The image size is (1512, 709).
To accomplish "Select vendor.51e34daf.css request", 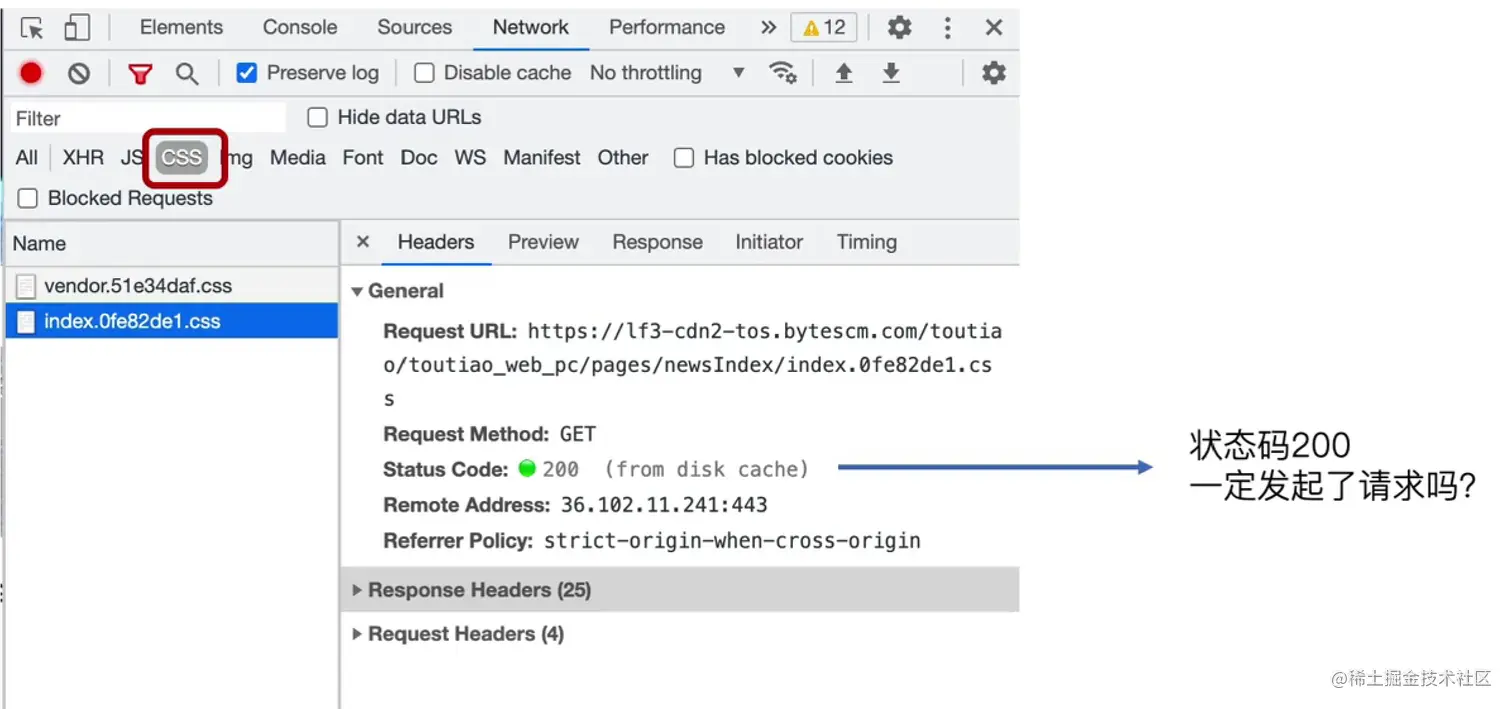I will 138,286.
